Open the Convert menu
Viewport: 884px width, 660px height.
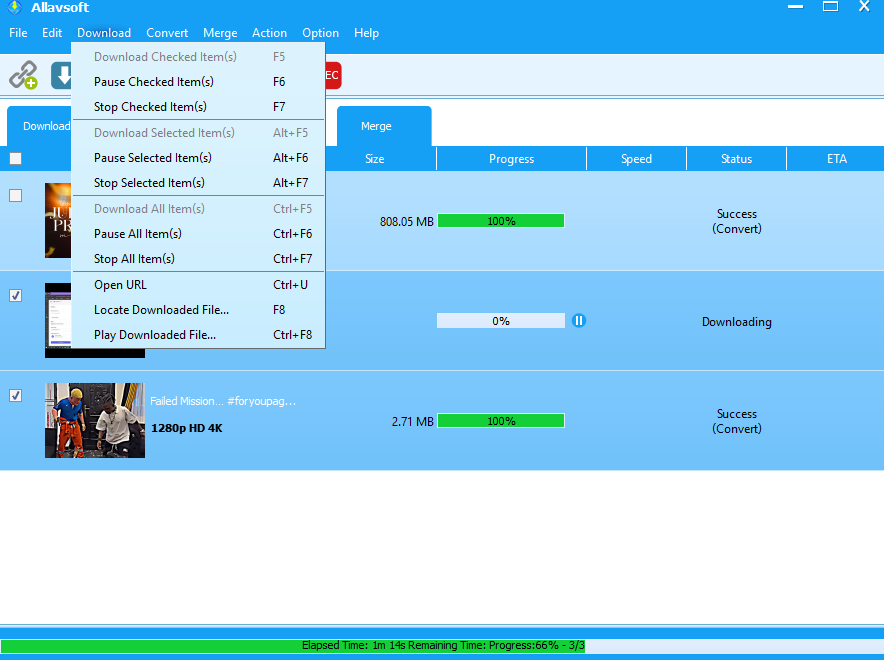point(167,33)
